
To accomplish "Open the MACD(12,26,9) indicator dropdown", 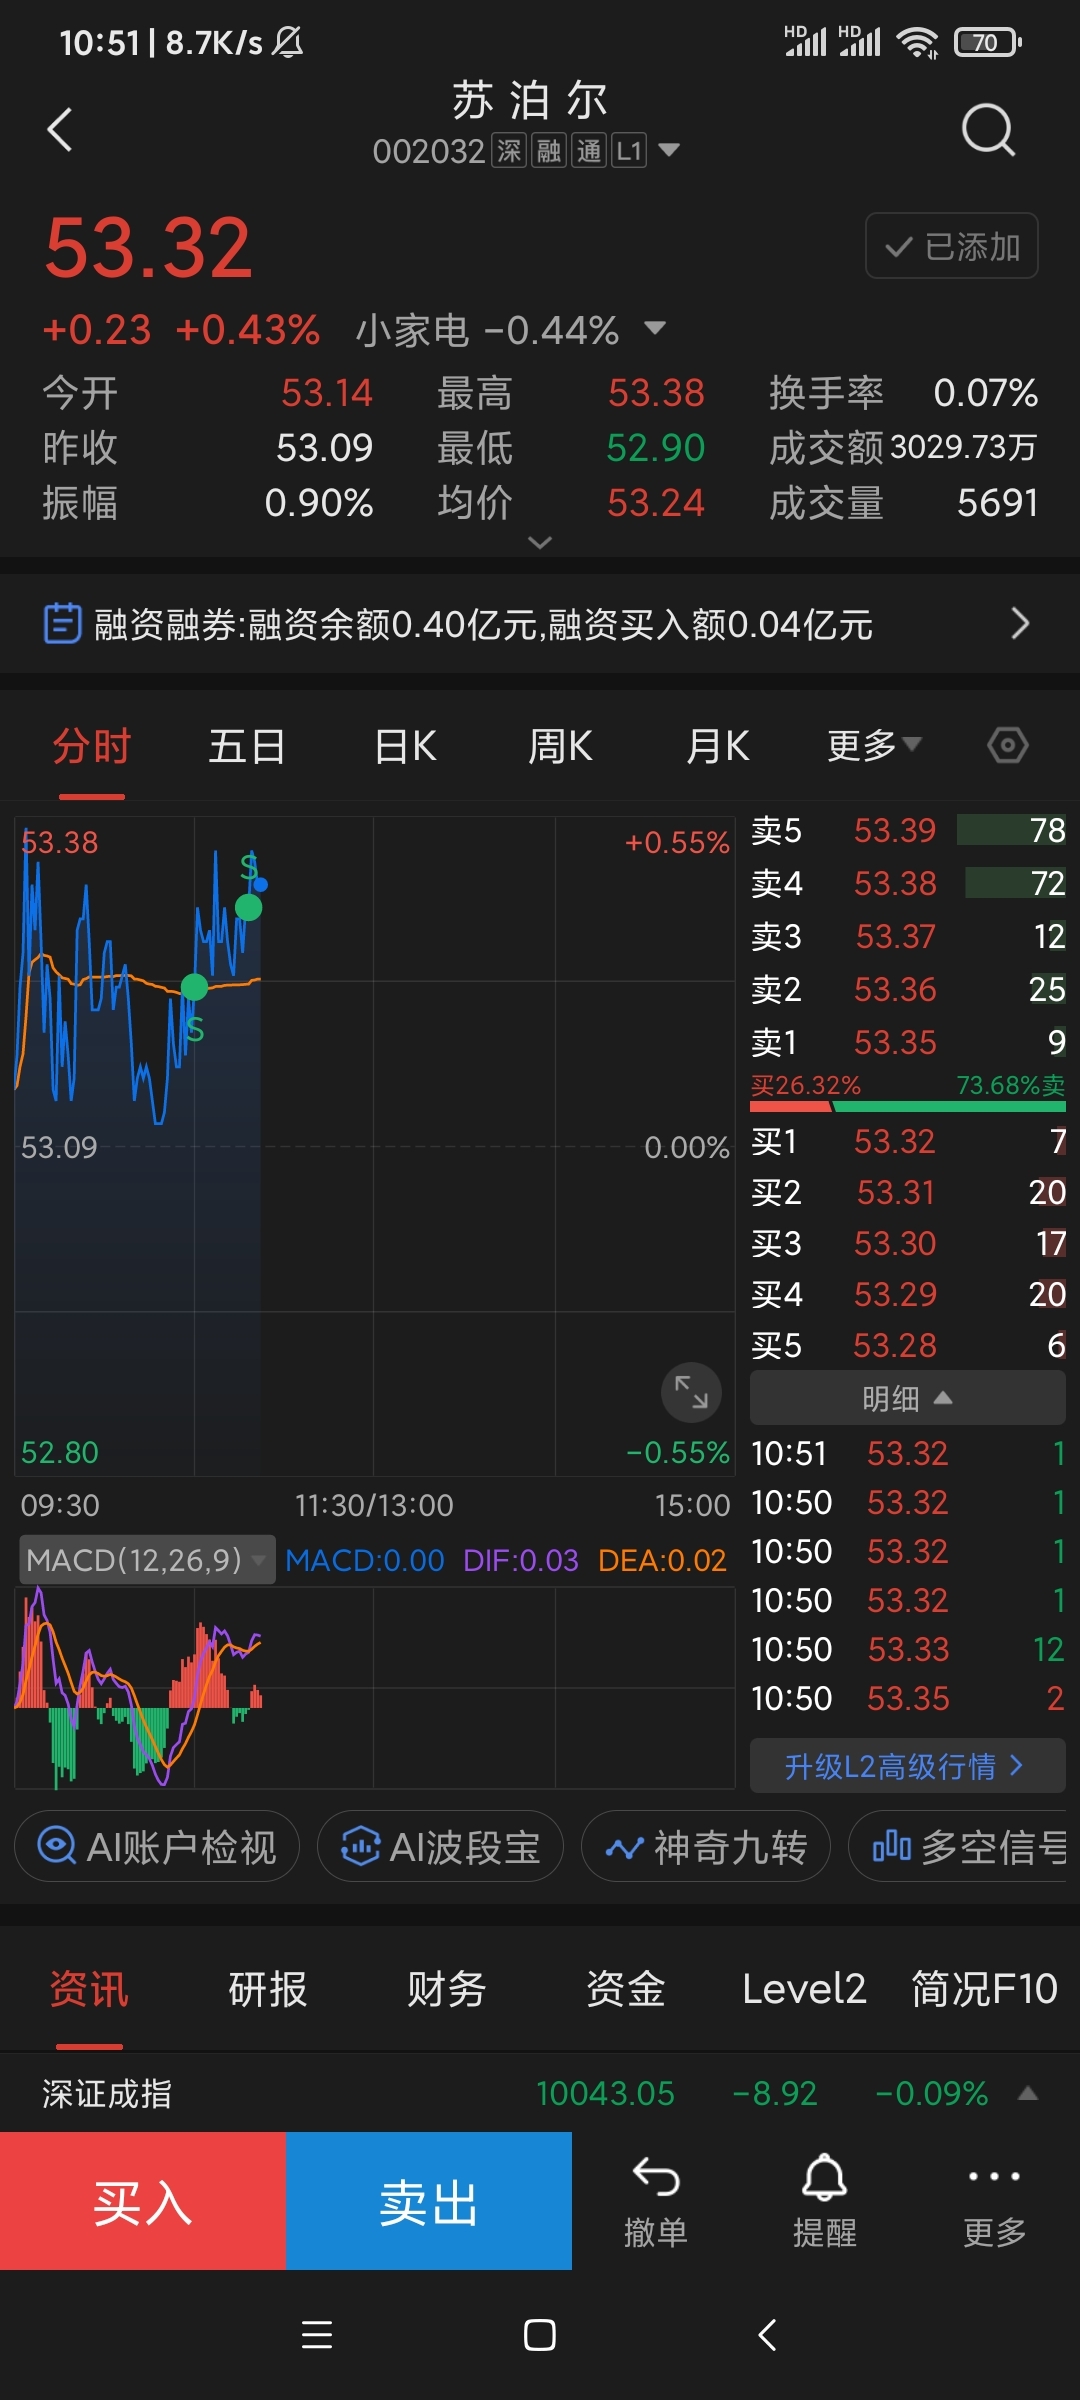I will point(146,1559).
